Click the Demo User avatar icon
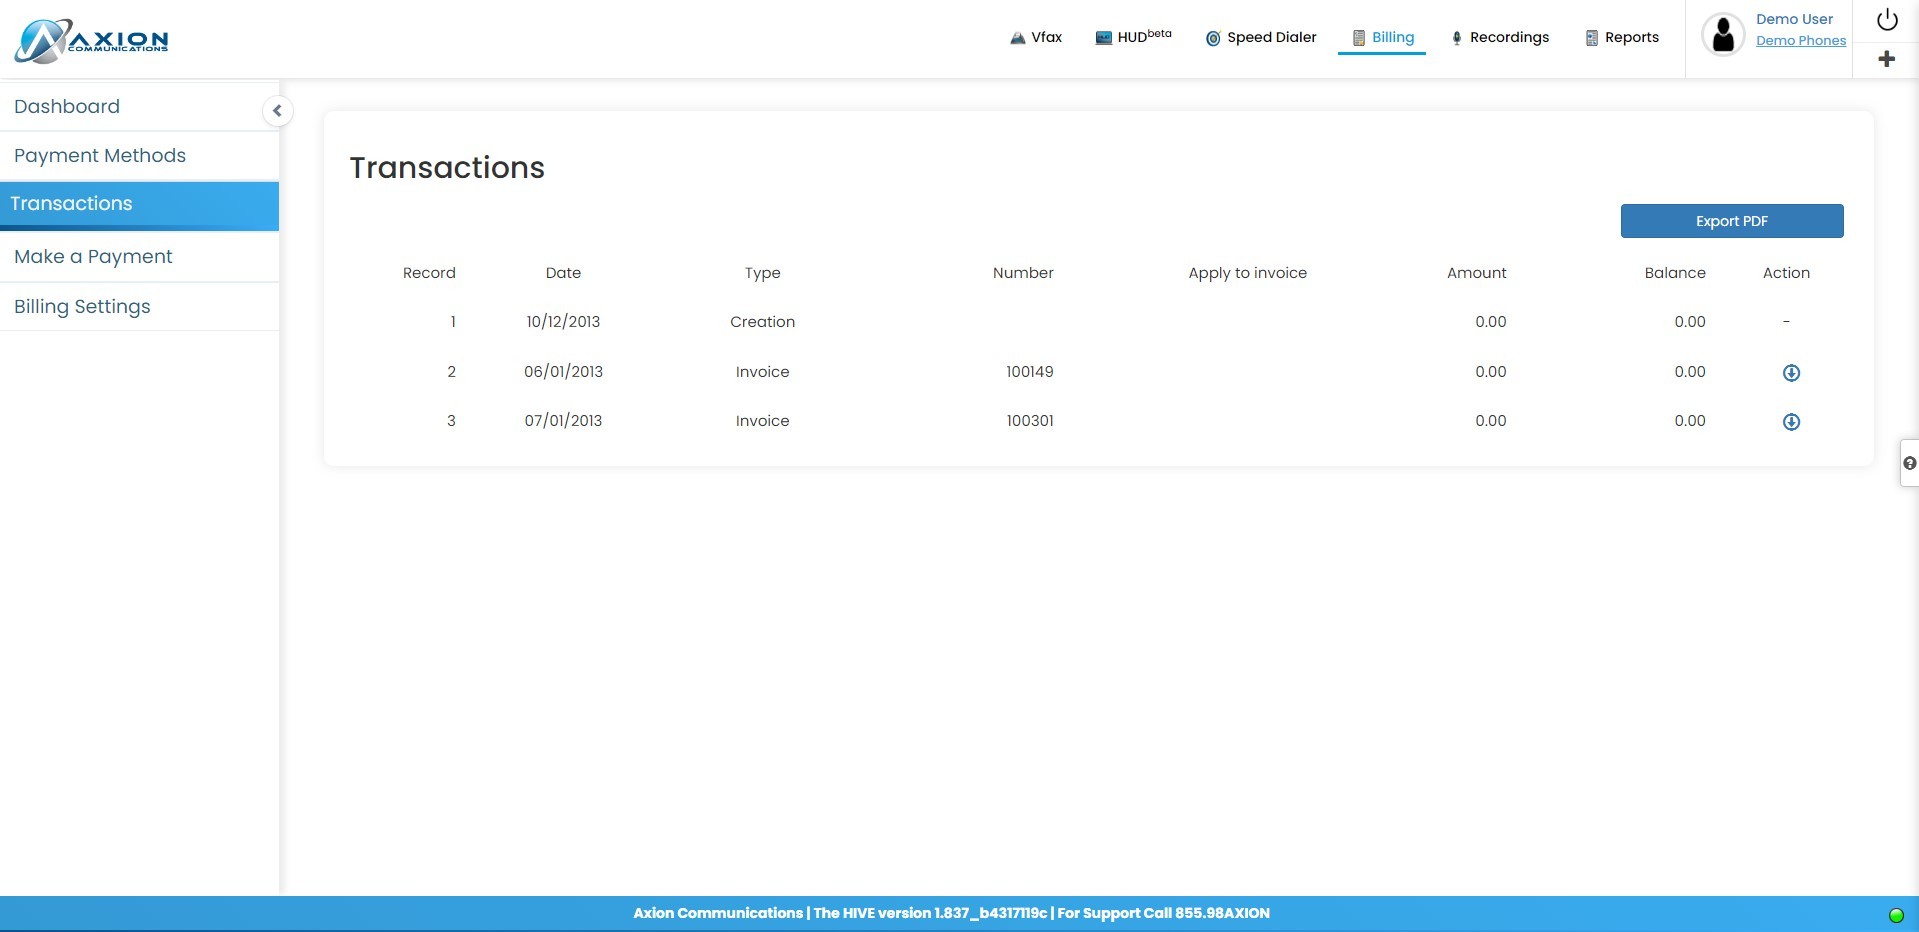 [x=1723, y=35]
